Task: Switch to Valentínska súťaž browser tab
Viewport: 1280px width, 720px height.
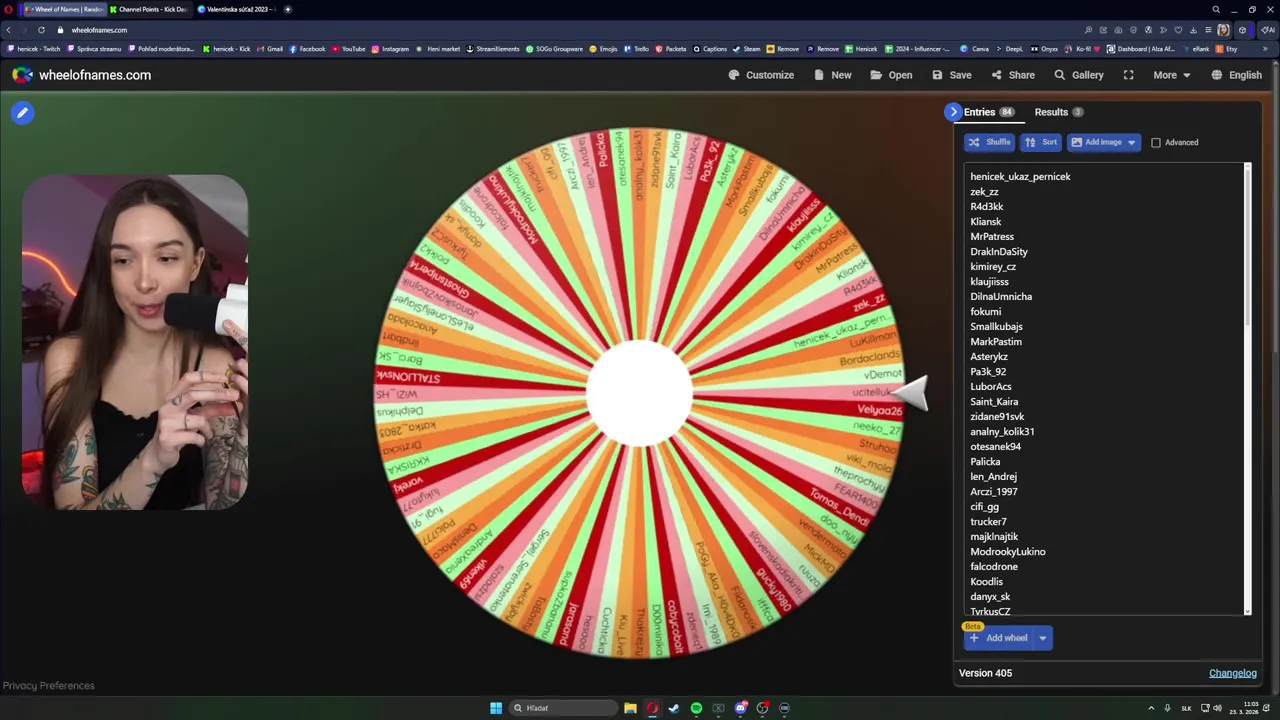Action: (x=236, y=9)
